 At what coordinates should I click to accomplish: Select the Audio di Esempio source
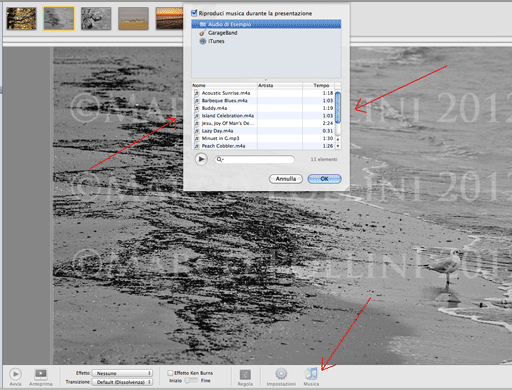266,24
